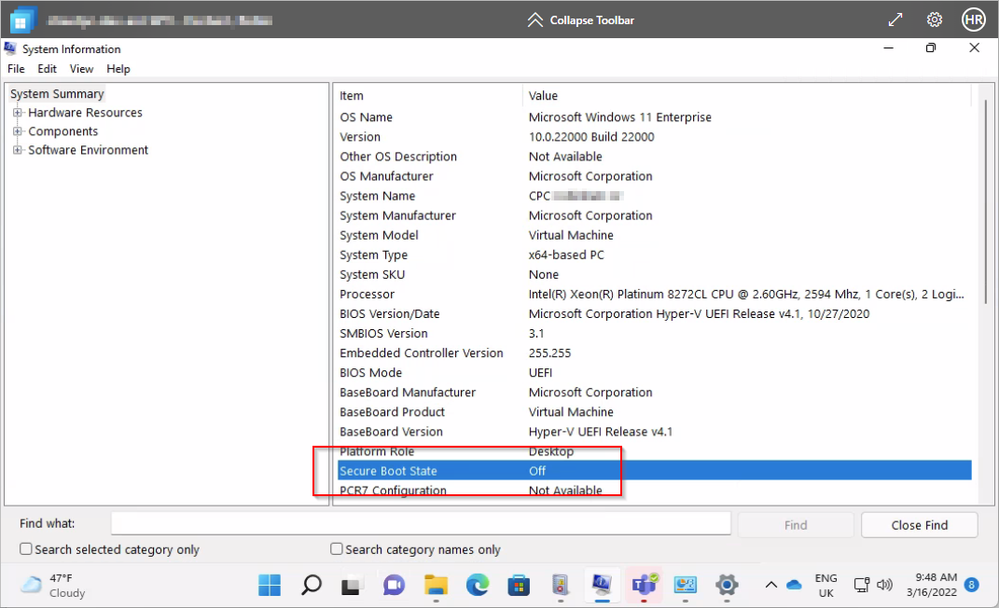Viewport: 999px width, 608px height.
Task: Select the Version row
Action: [x=654, y=137]
